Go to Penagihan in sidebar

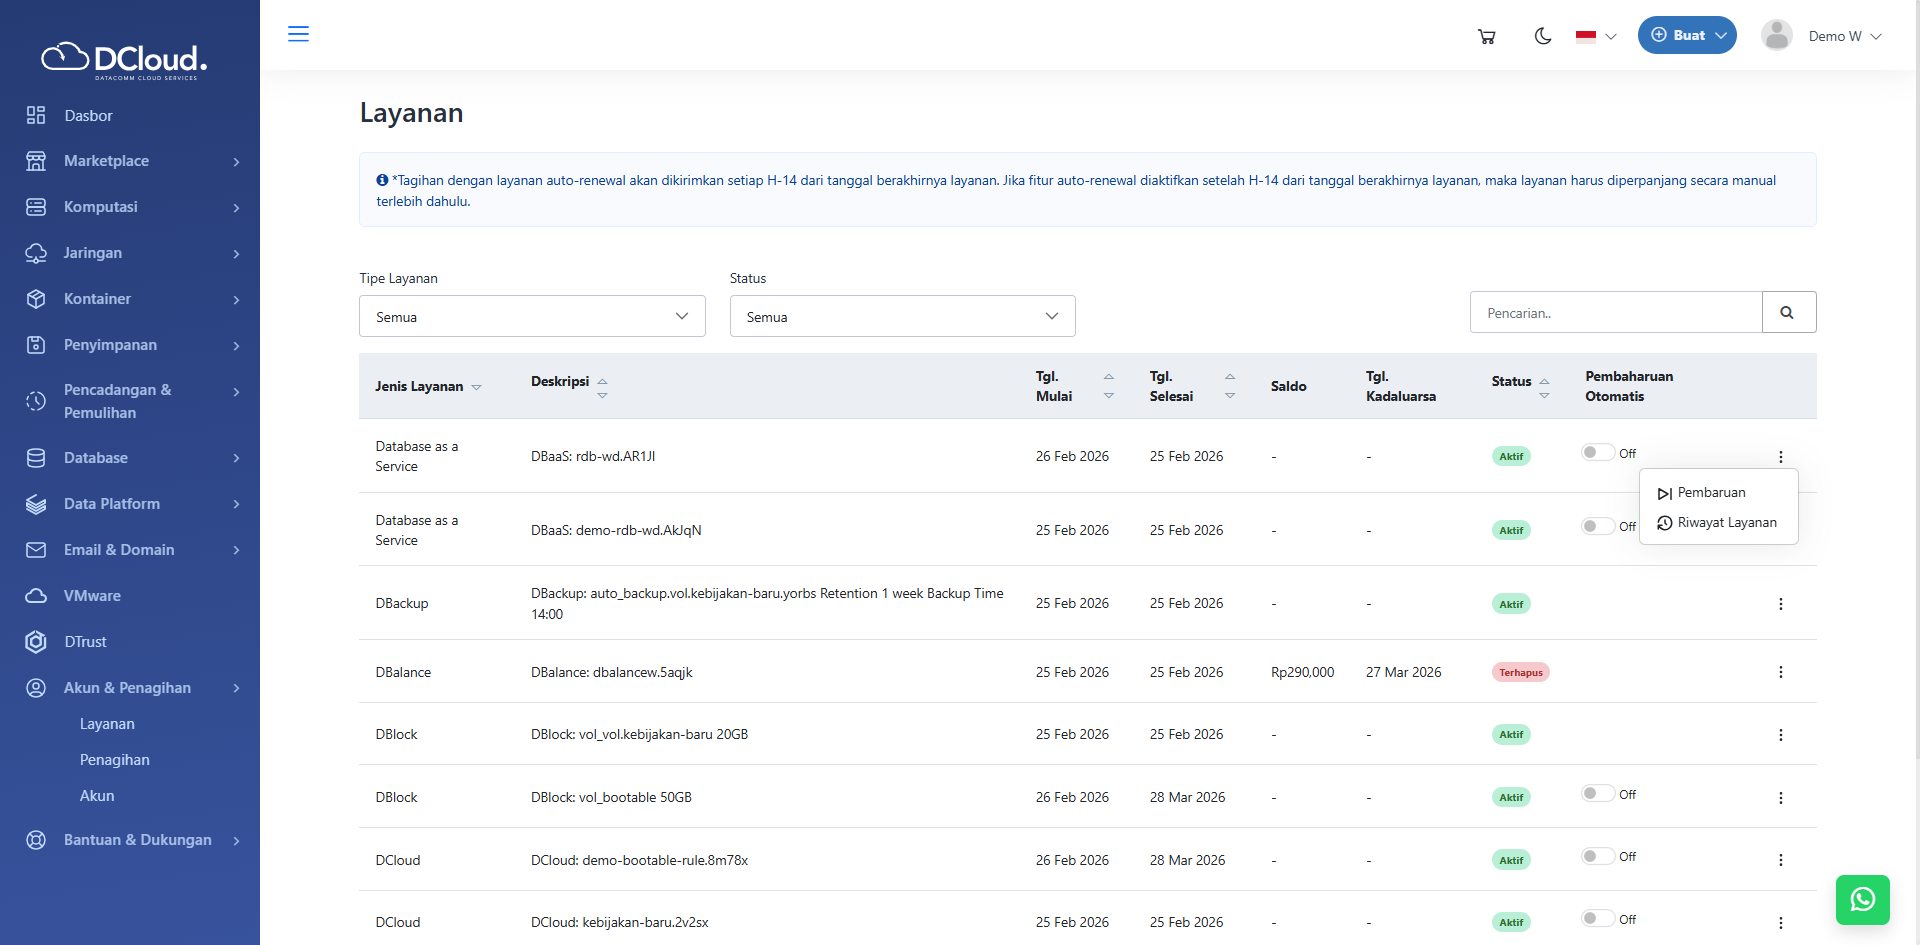115,760
